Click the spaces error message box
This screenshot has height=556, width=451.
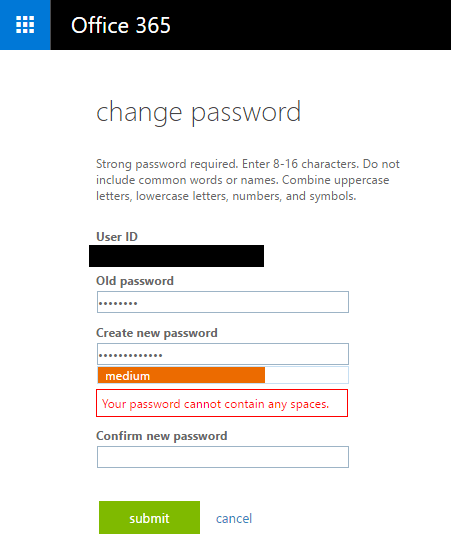point(222,403)
